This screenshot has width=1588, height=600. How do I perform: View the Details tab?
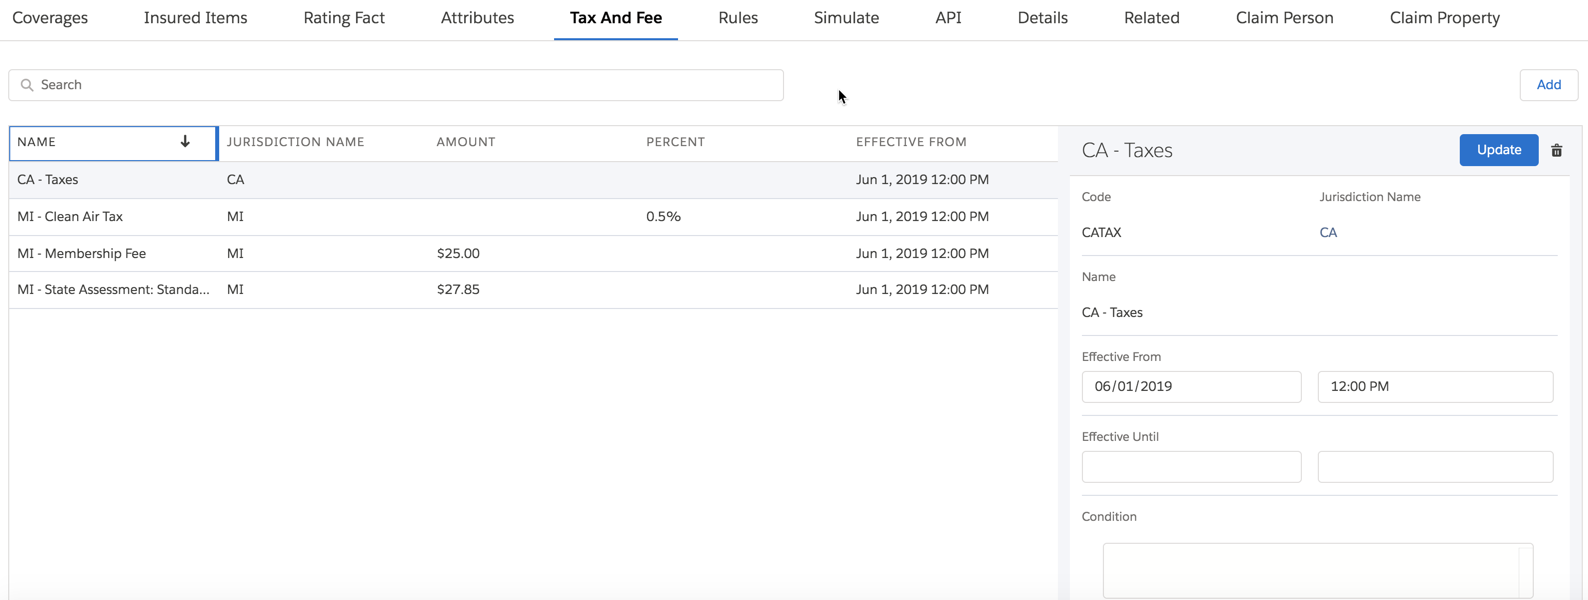point(1042,18)
